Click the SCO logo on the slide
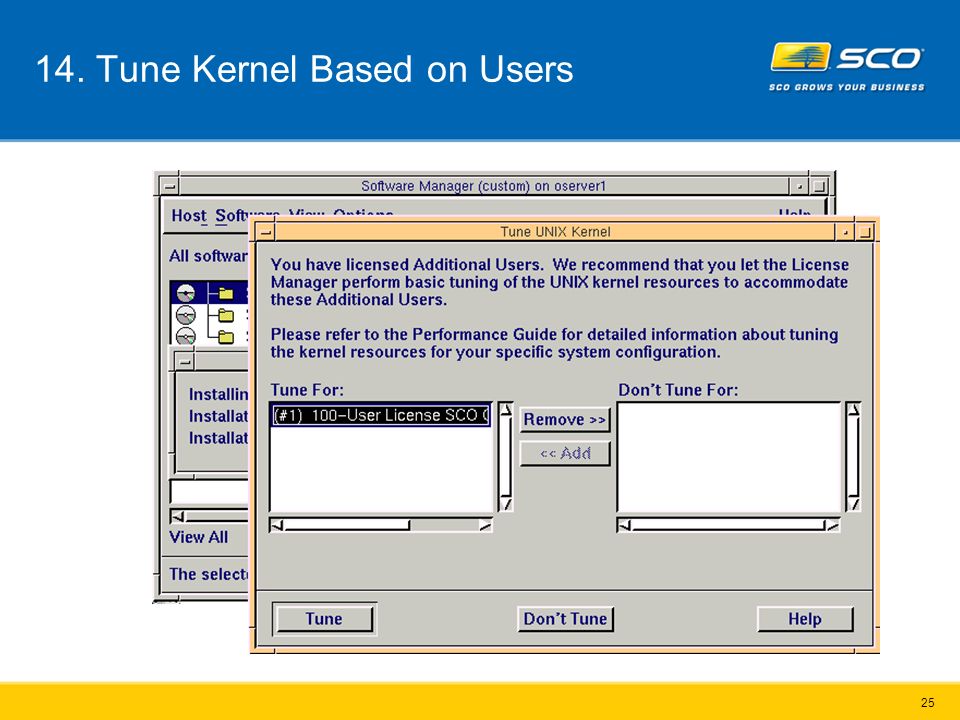The width and height of the screenshot is (960, 720). (847, 66)
